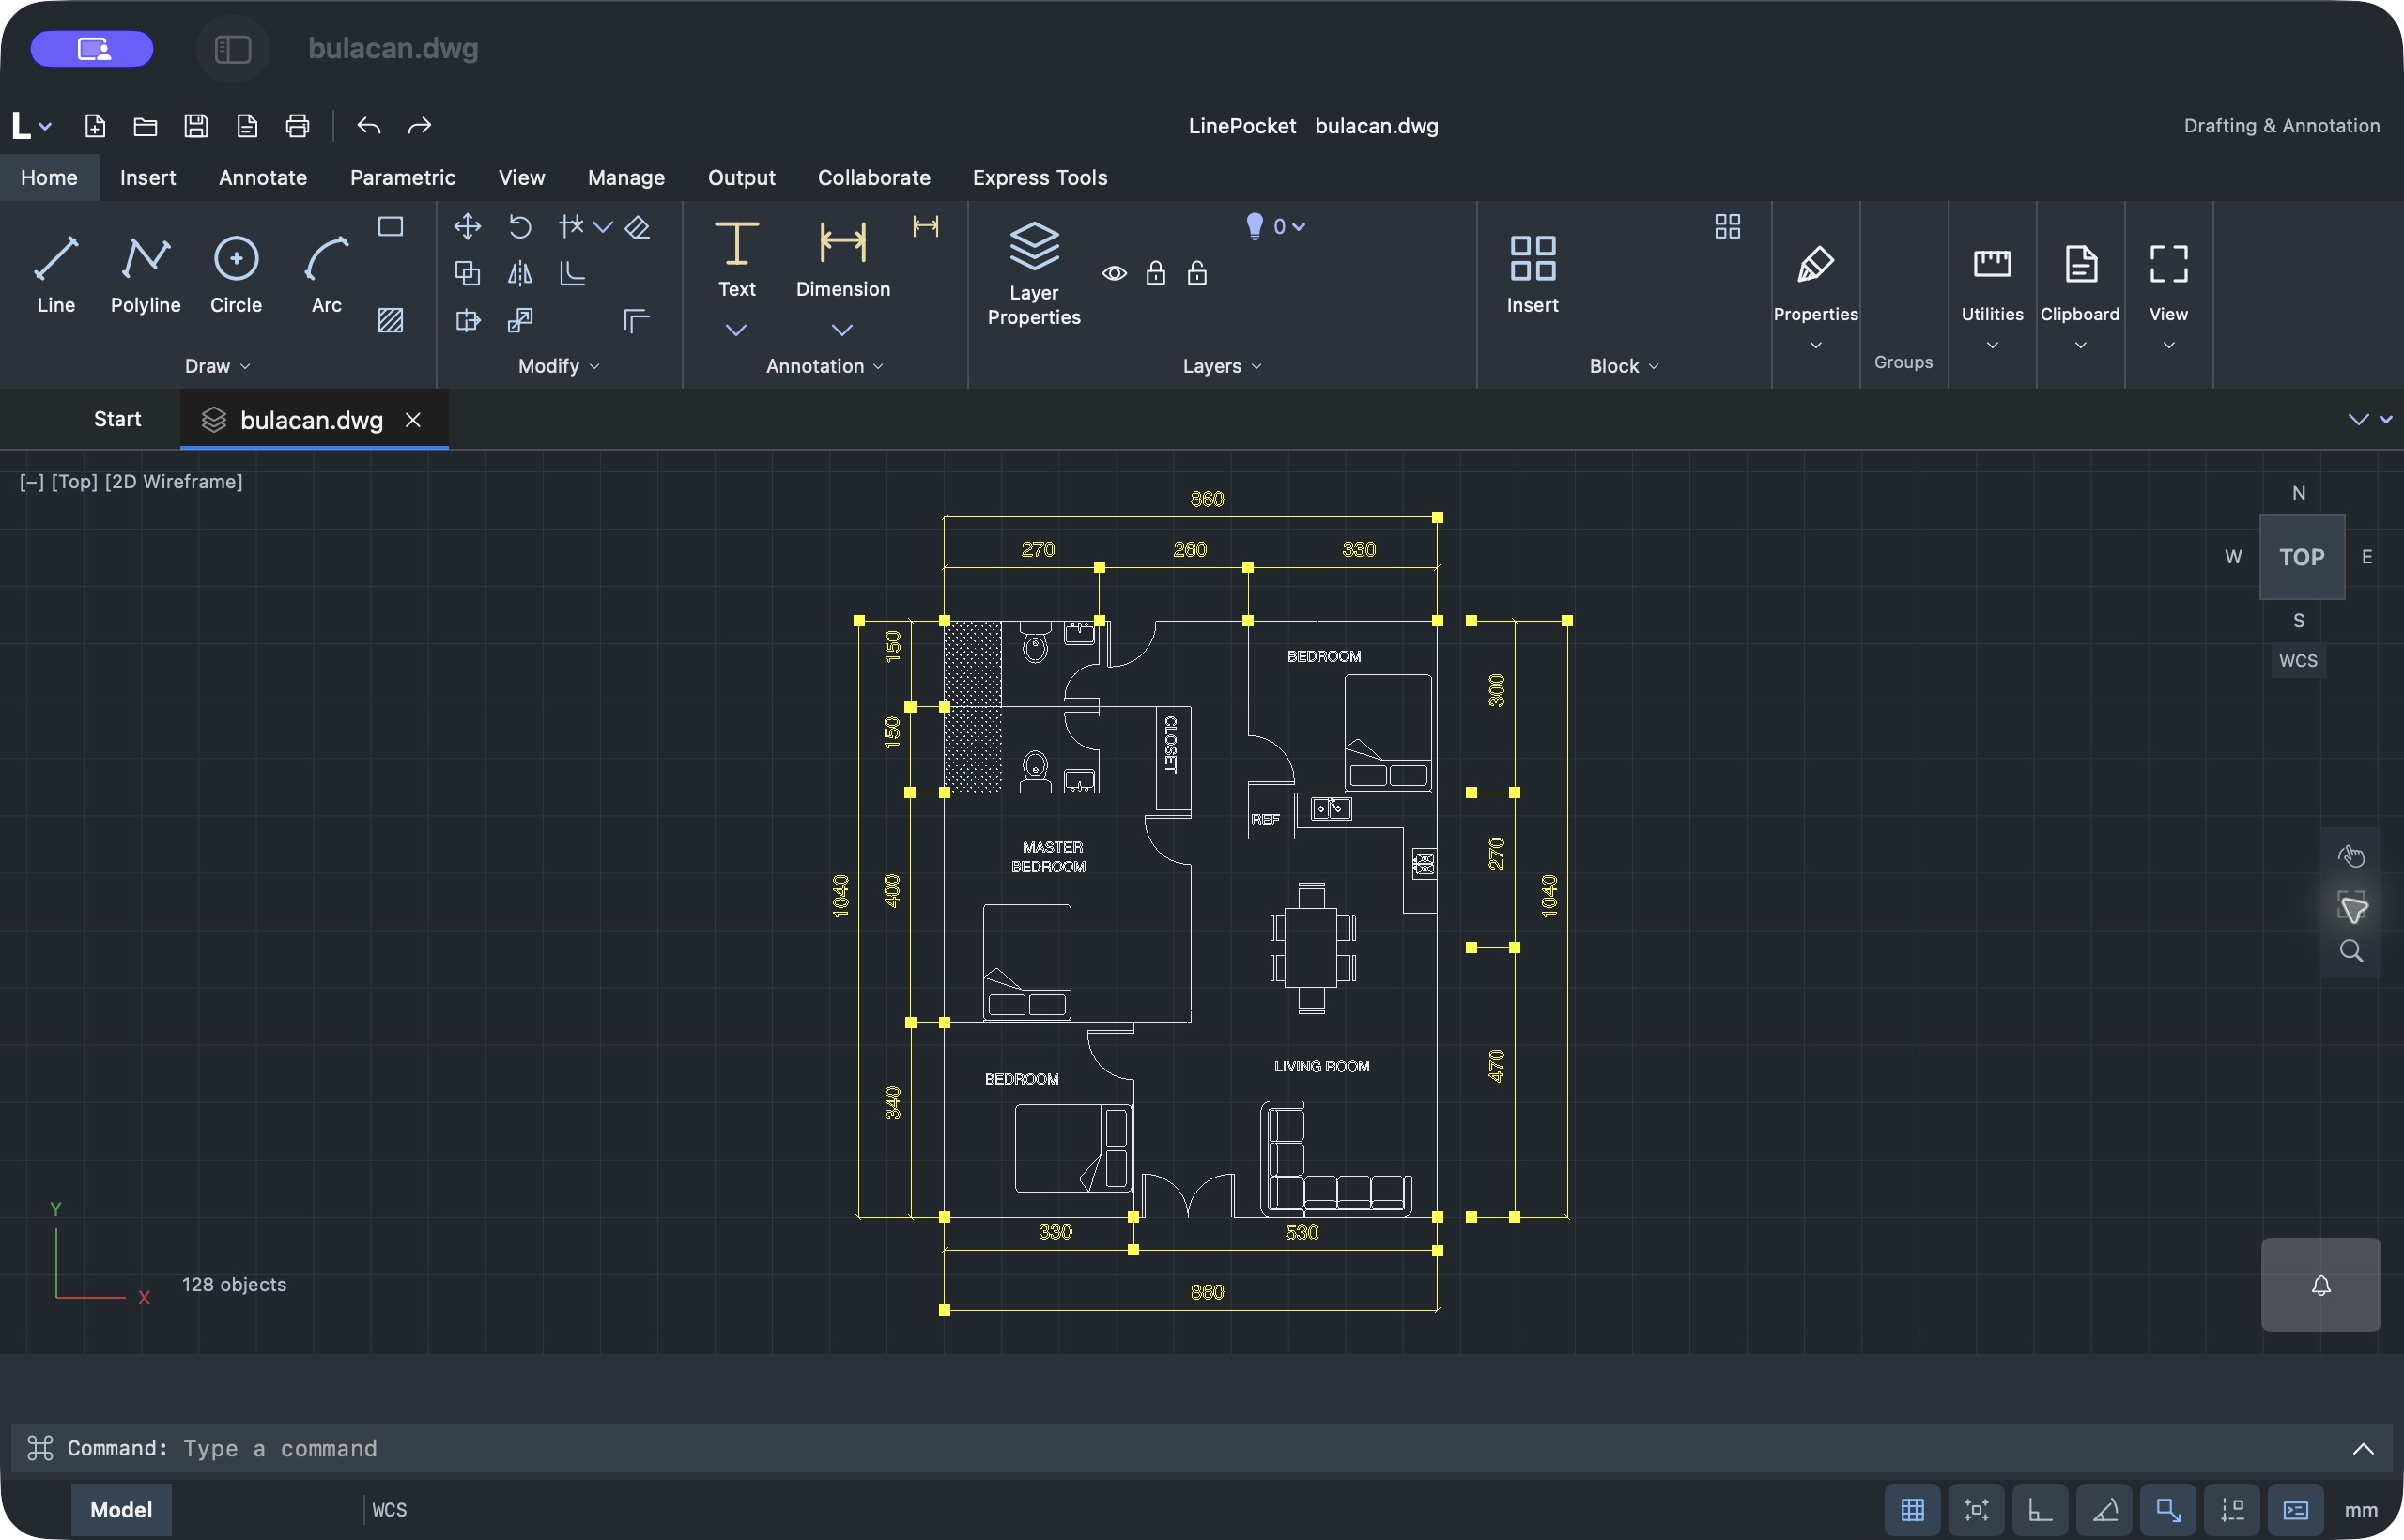Toggle grid display in status bar

(x=1912, y=1510)
